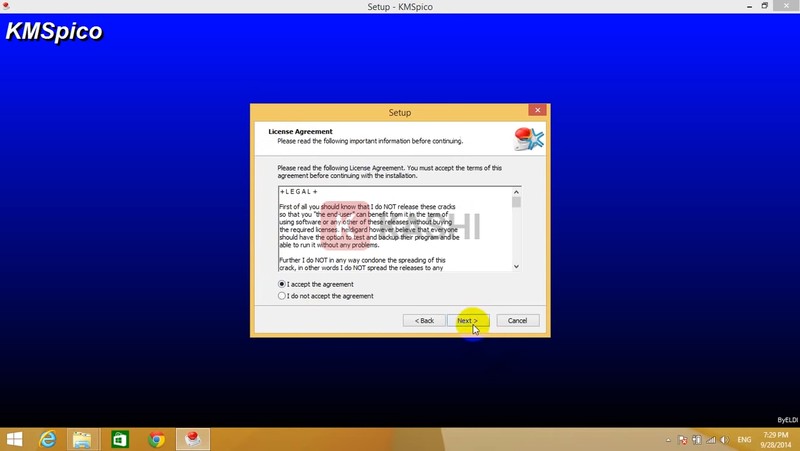Select "I do not accept the agreement" option

[282, 296]
